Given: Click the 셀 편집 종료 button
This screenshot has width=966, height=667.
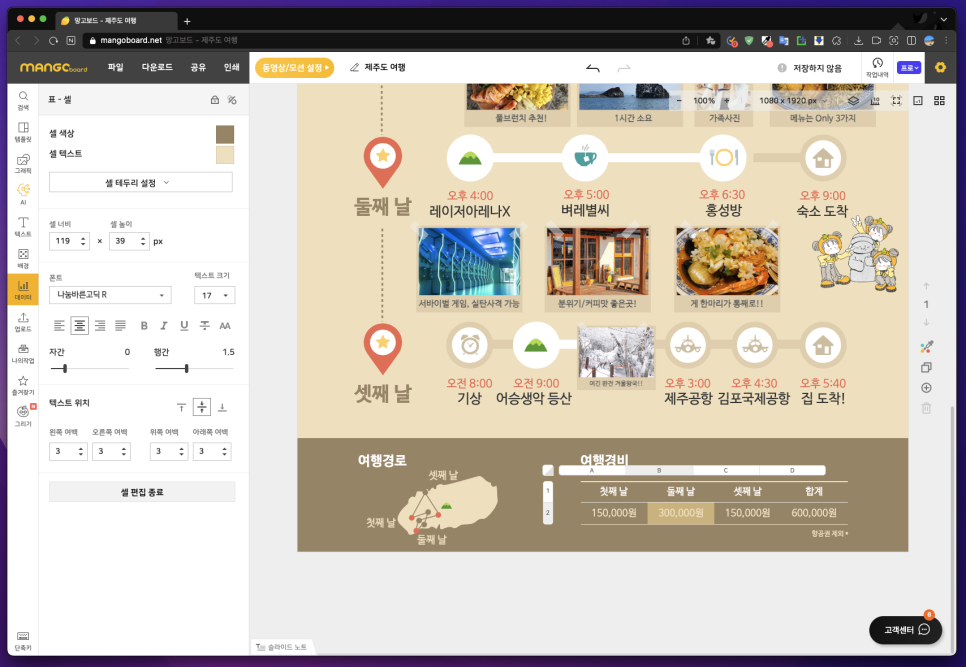Looking at the screenshot, I should pyautogui.click(x=142, y=492).
